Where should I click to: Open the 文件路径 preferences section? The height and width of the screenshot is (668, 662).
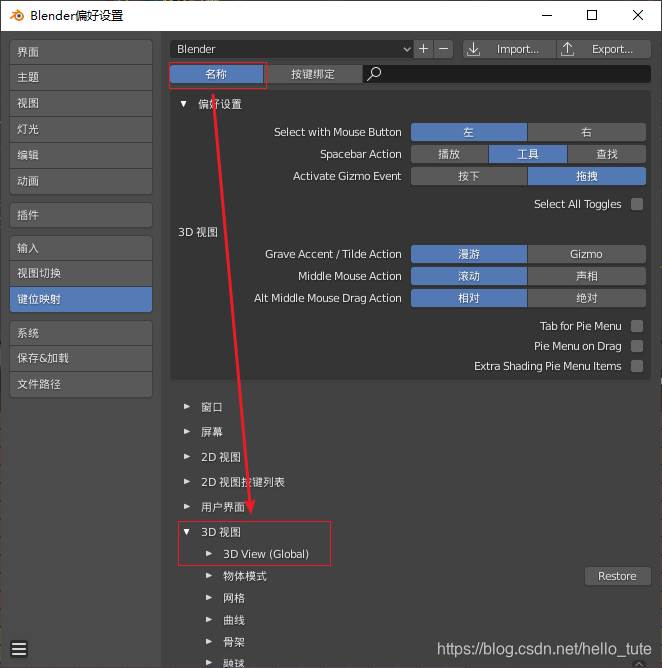81,384
